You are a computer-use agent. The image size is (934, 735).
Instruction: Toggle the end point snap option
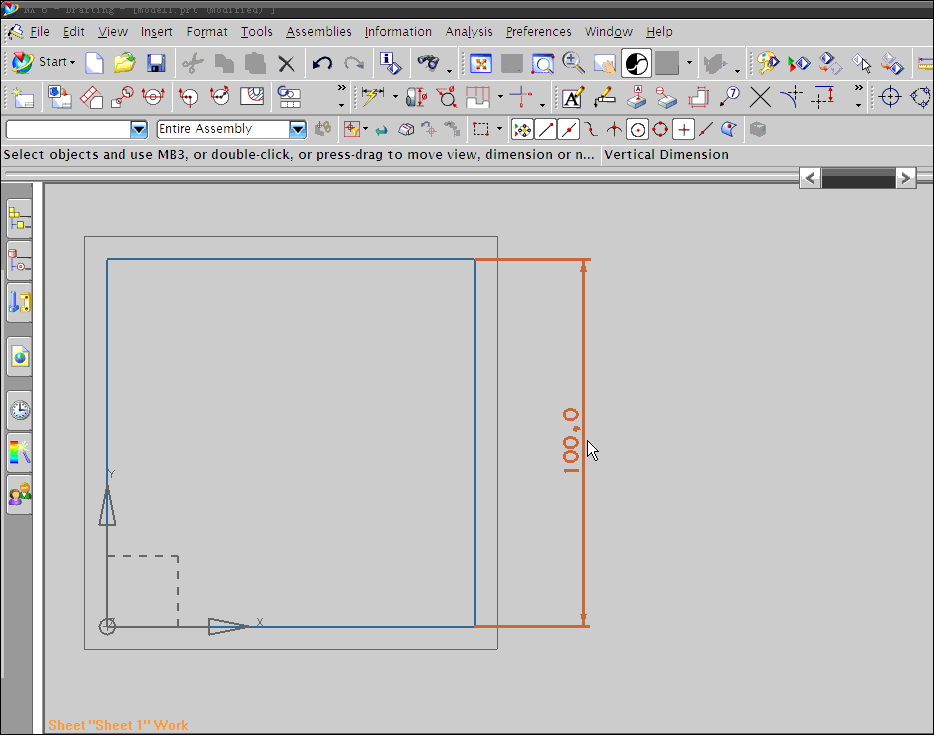pyautogui.click(x=546, y=129)
